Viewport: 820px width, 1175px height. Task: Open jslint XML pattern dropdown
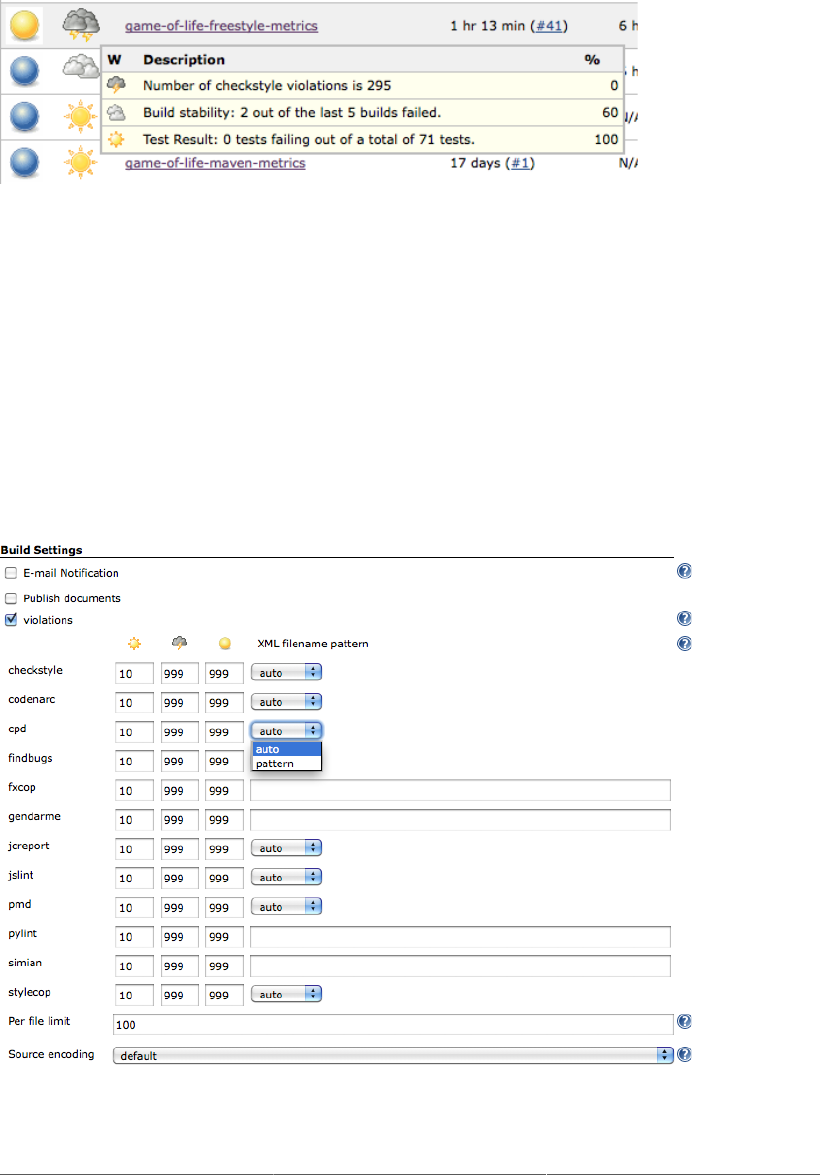tap(286, 877)
